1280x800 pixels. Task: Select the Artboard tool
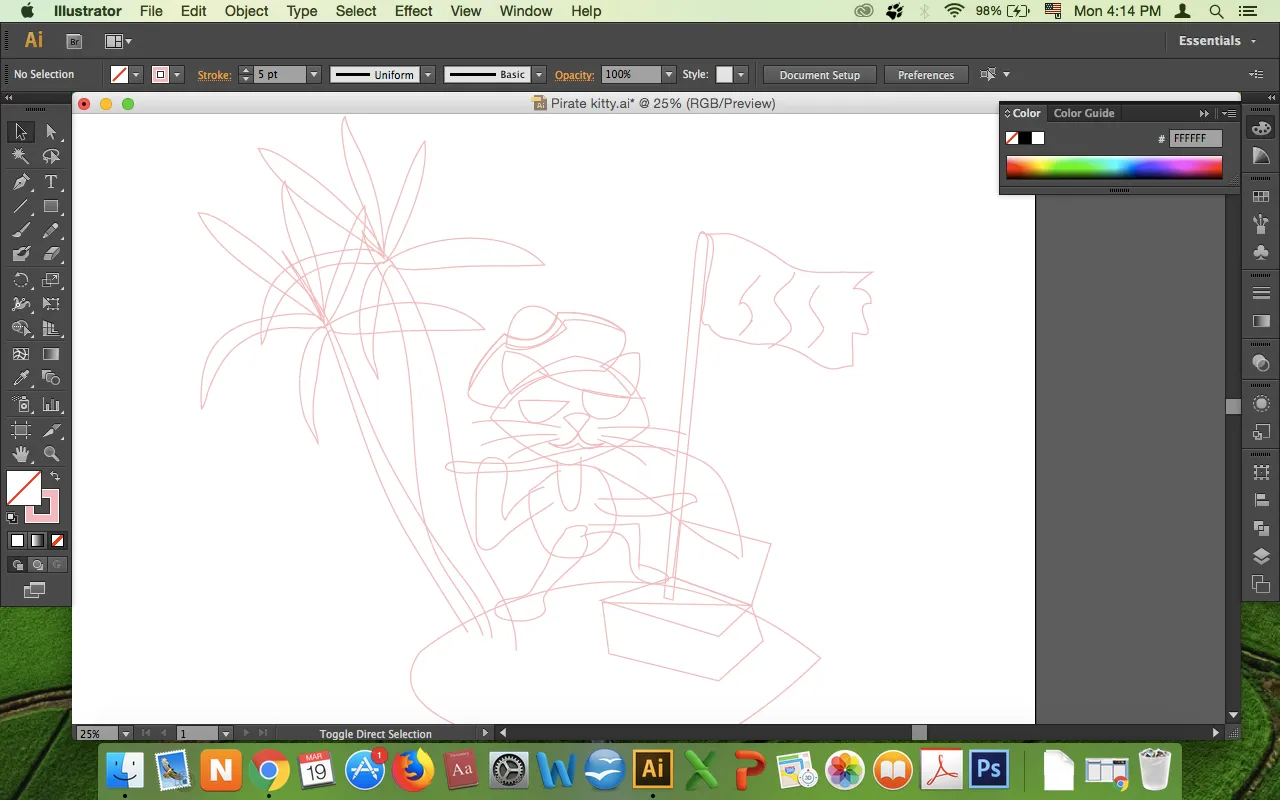click(21, 430)
